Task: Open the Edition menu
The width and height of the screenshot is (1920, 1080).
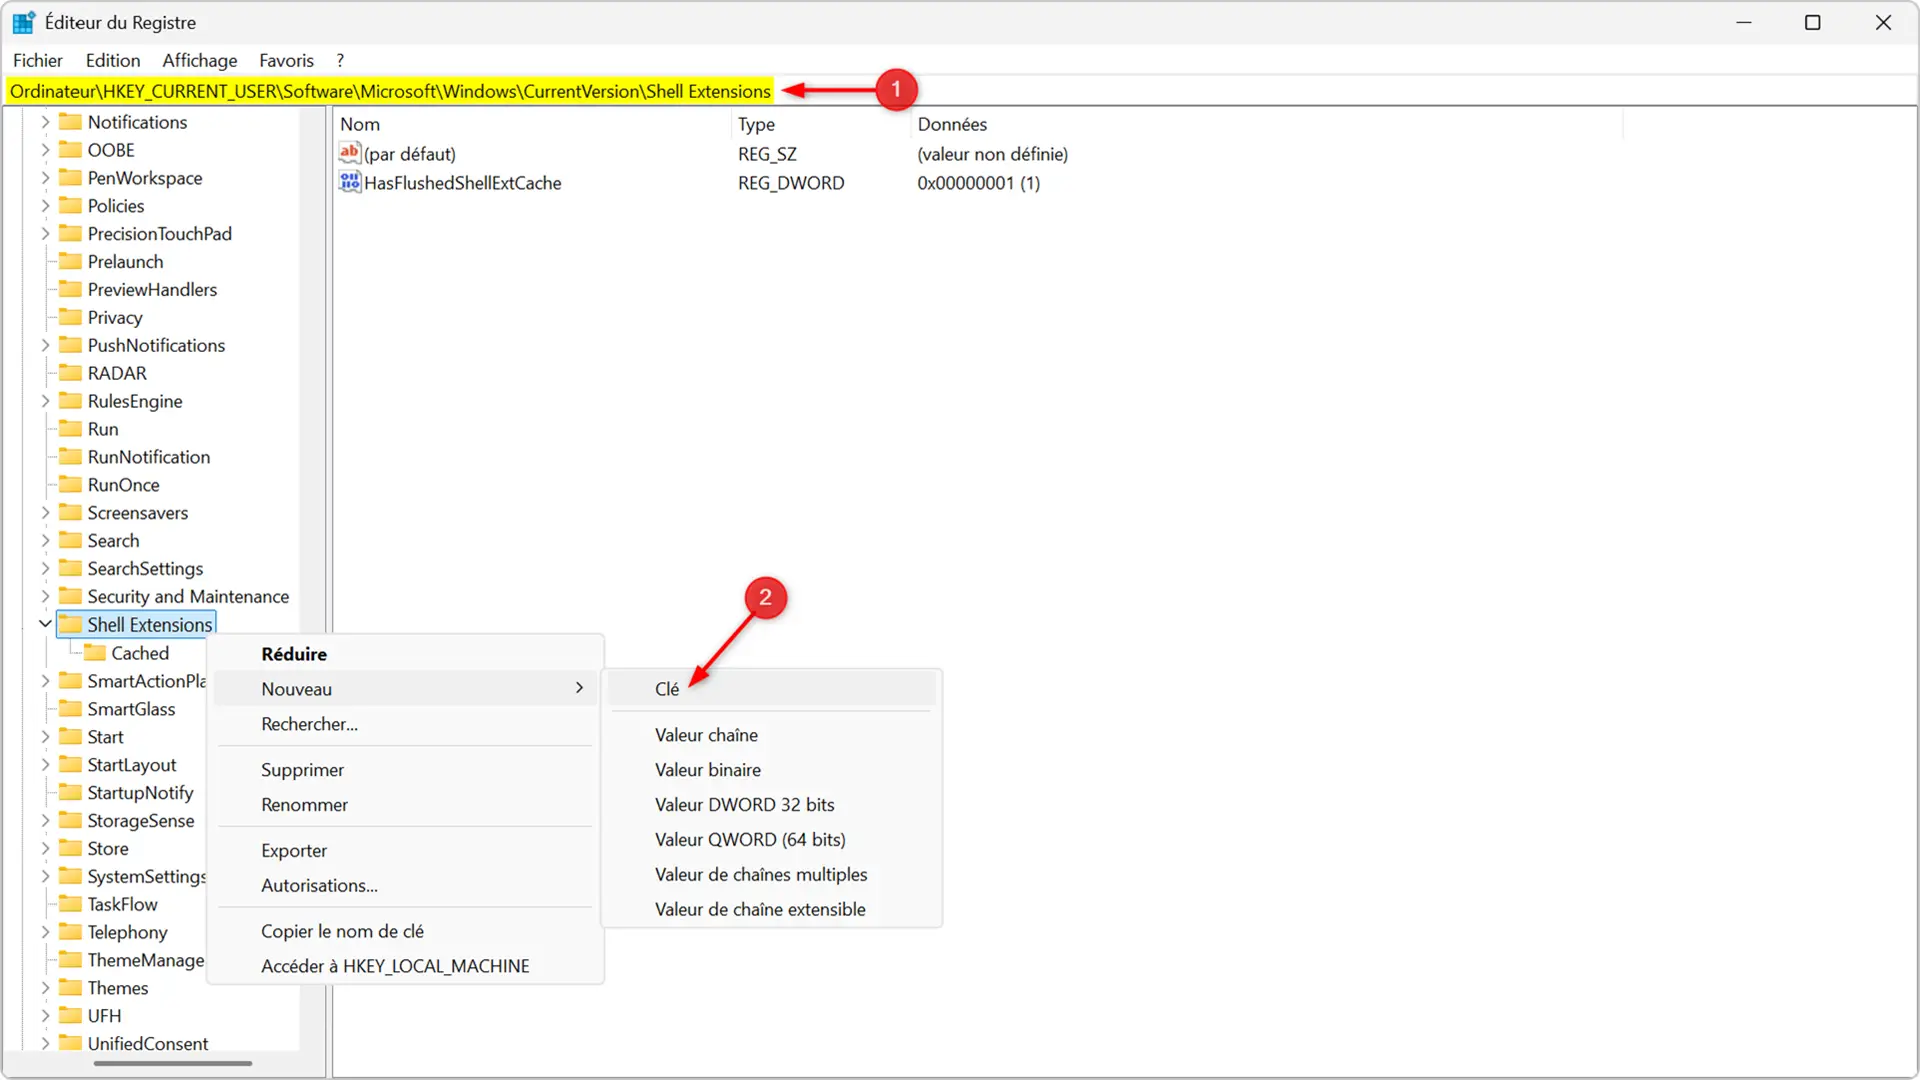Action: click(x=113, y=61)
